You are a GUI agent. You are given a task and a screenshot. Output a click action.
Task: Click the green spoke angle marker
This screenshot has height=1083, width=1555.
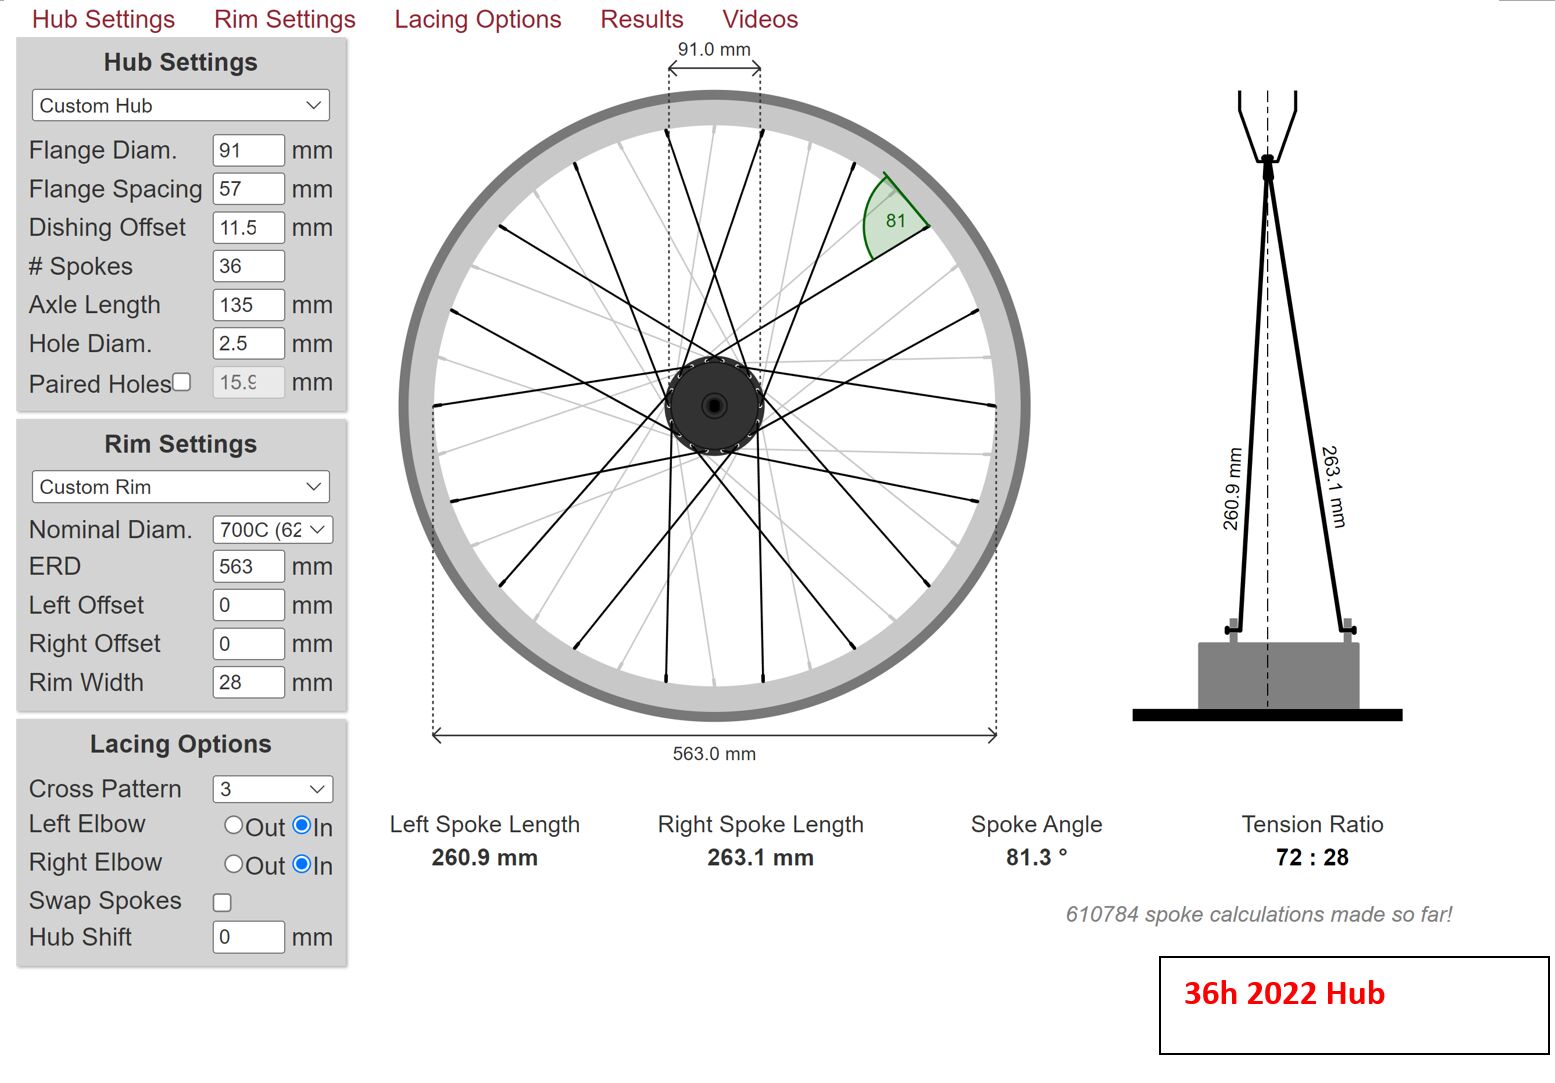pos(892,220)
